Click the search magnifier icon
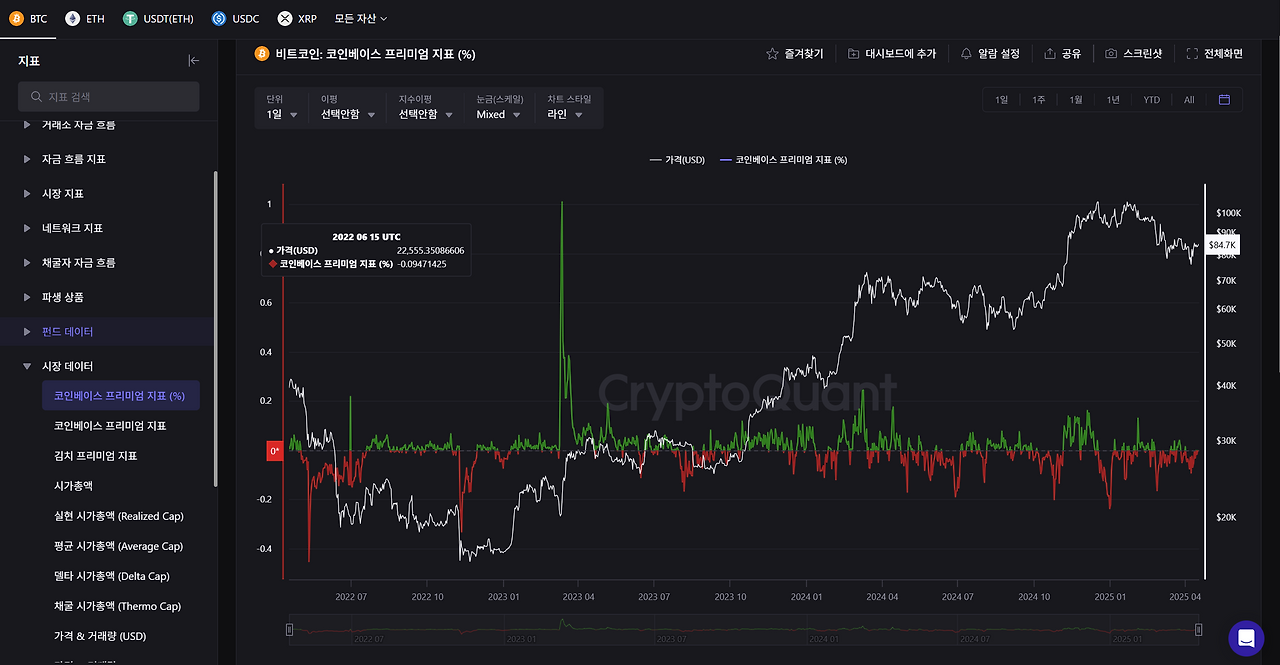Image resolution: width=1280 pixels, height=665 pixels. point(35,97)
